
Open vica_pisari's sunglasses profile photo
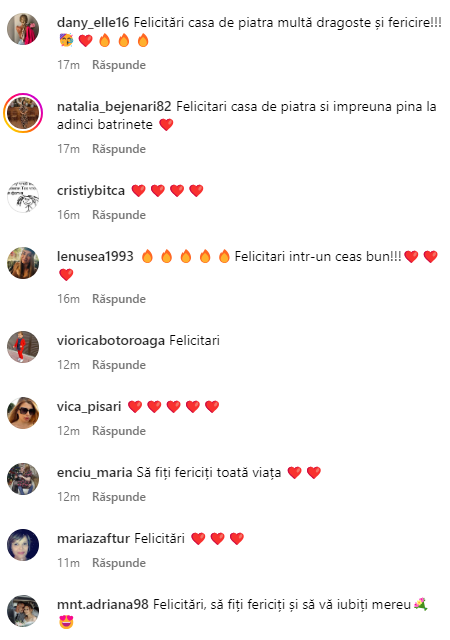23,413
